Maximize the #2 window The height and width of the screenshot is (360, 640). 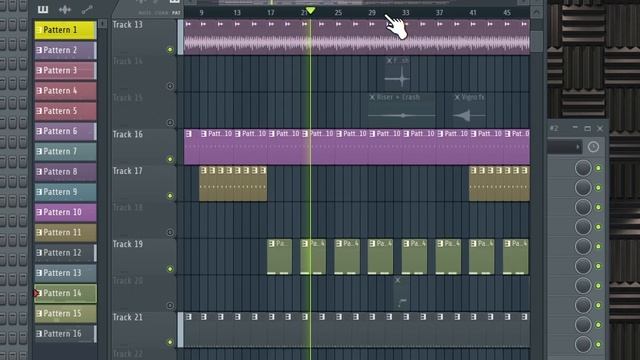[587, 129]
